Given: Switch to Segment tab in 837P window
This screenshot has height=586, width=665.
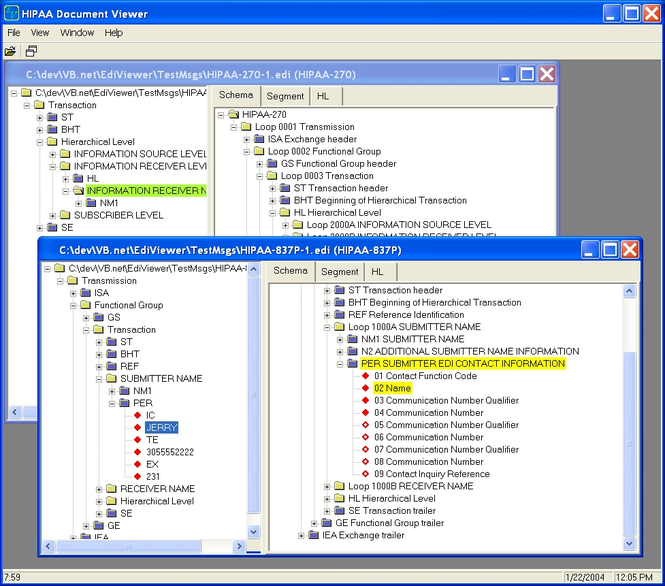Looking at the screenshot, I should click(339, 271).
